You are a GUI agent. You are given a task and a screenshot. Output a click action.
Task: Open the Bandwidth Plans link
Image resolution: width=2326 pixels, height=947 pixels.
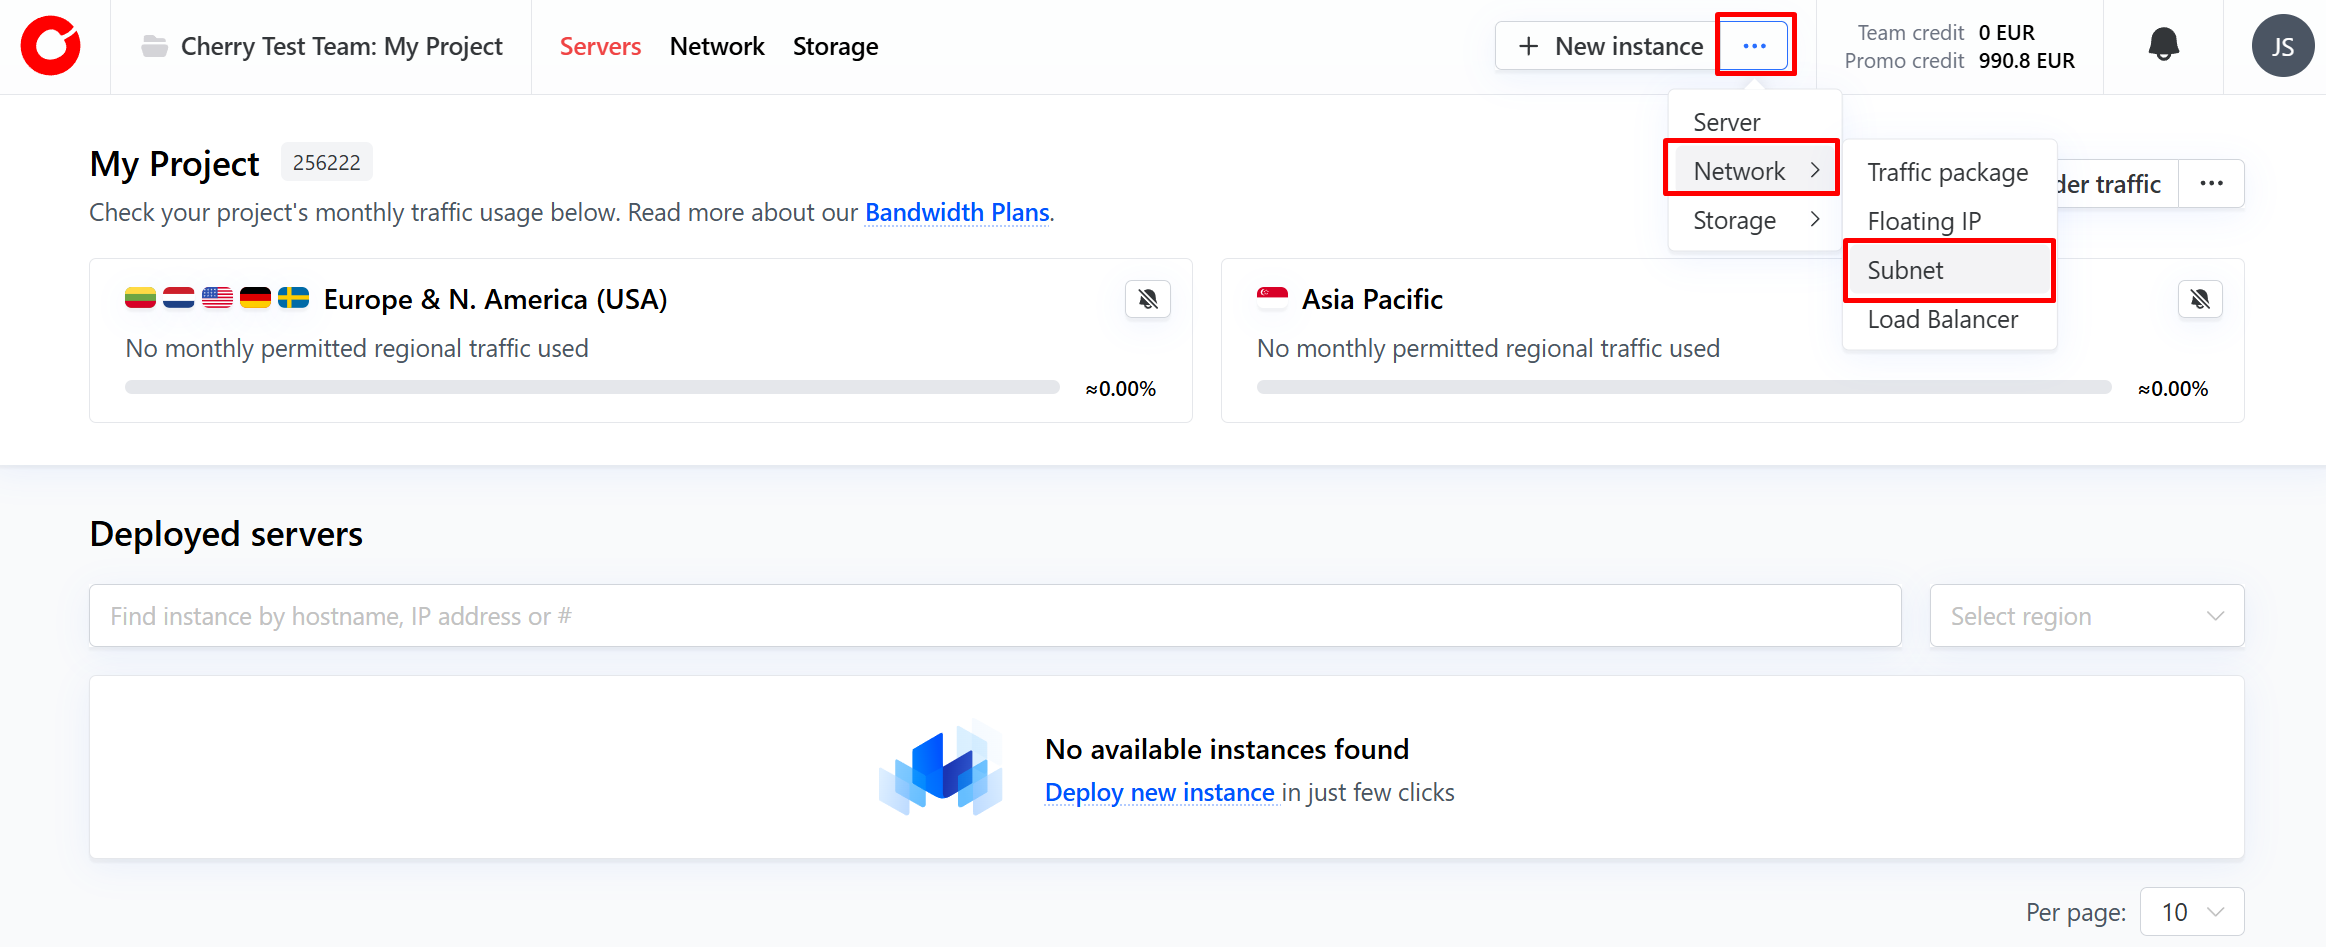pos(957,212)
